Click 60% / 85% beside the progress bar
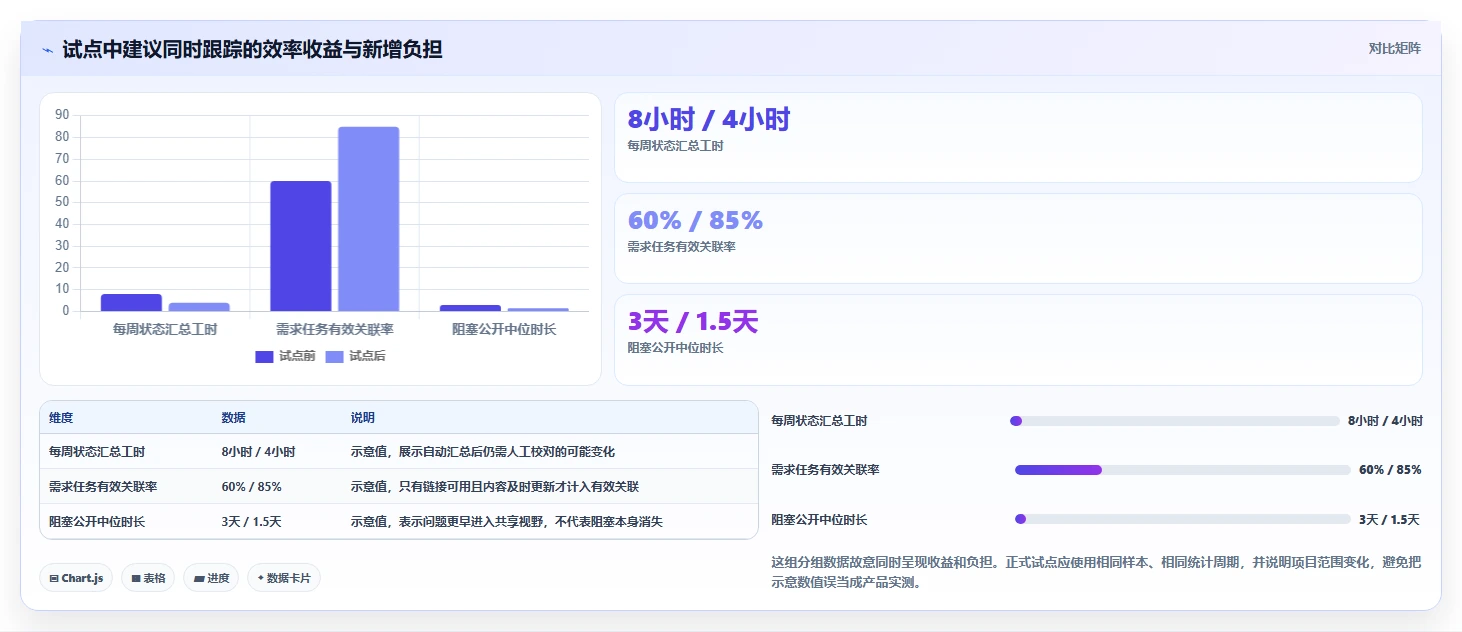The height and width of the screenshot is (632, 1462). pyautogui.click(x=1390, y=470)
